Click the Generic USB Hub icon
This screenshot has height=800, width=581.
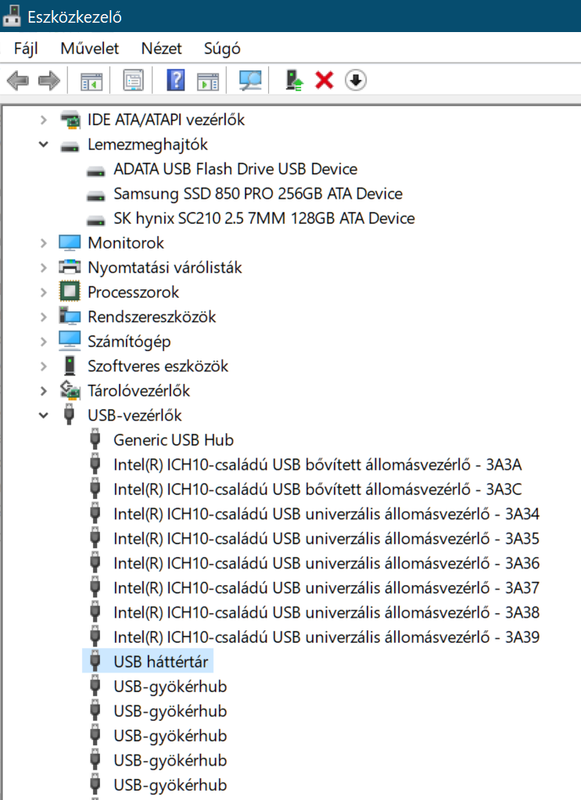[x=95, y=439]
